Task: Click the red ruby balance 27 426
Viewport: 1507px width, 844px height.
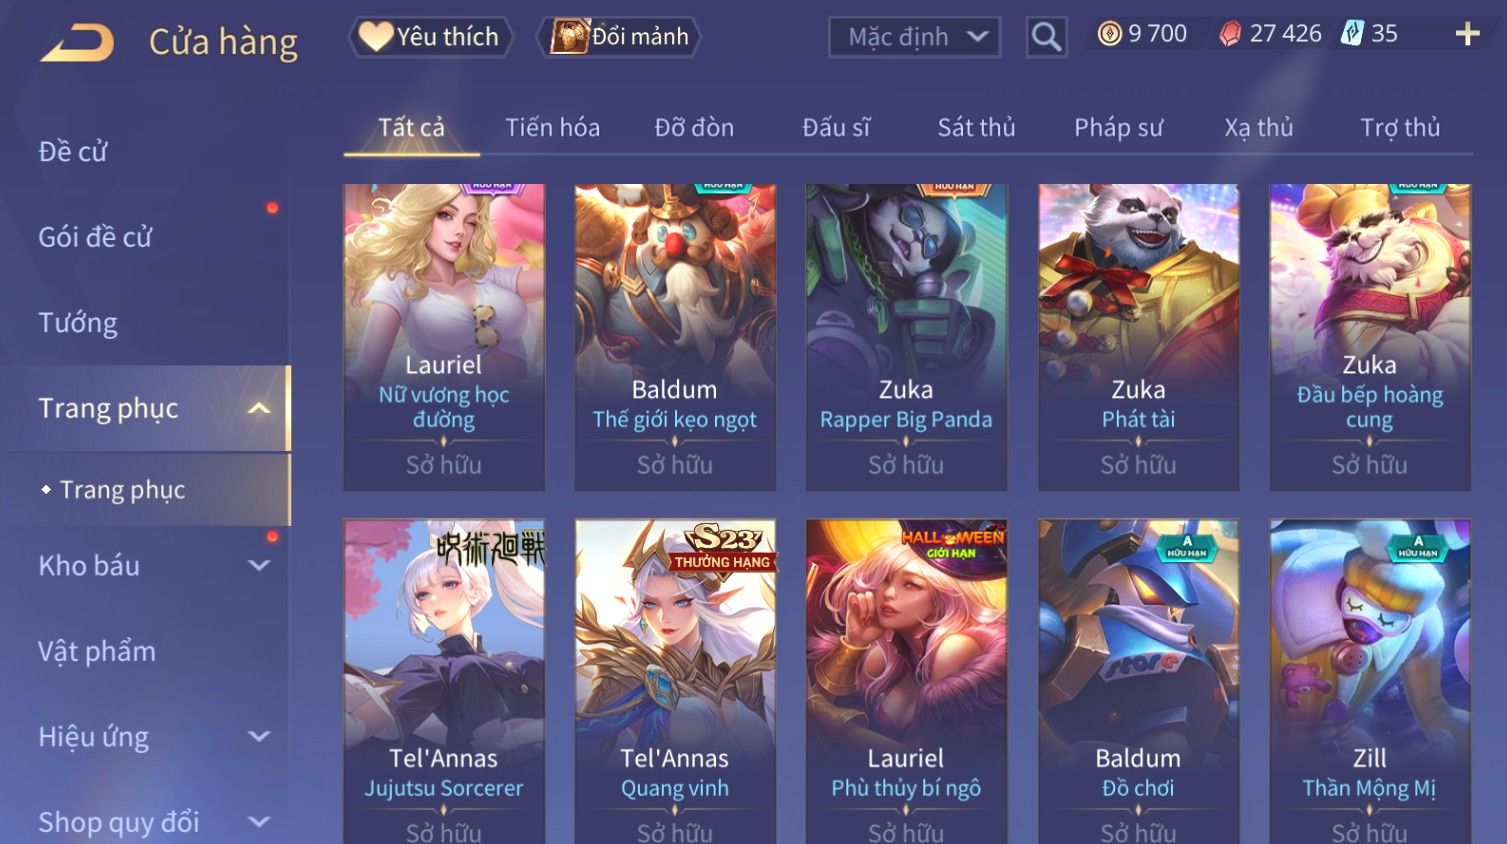Action: [x=1270, y=34]
